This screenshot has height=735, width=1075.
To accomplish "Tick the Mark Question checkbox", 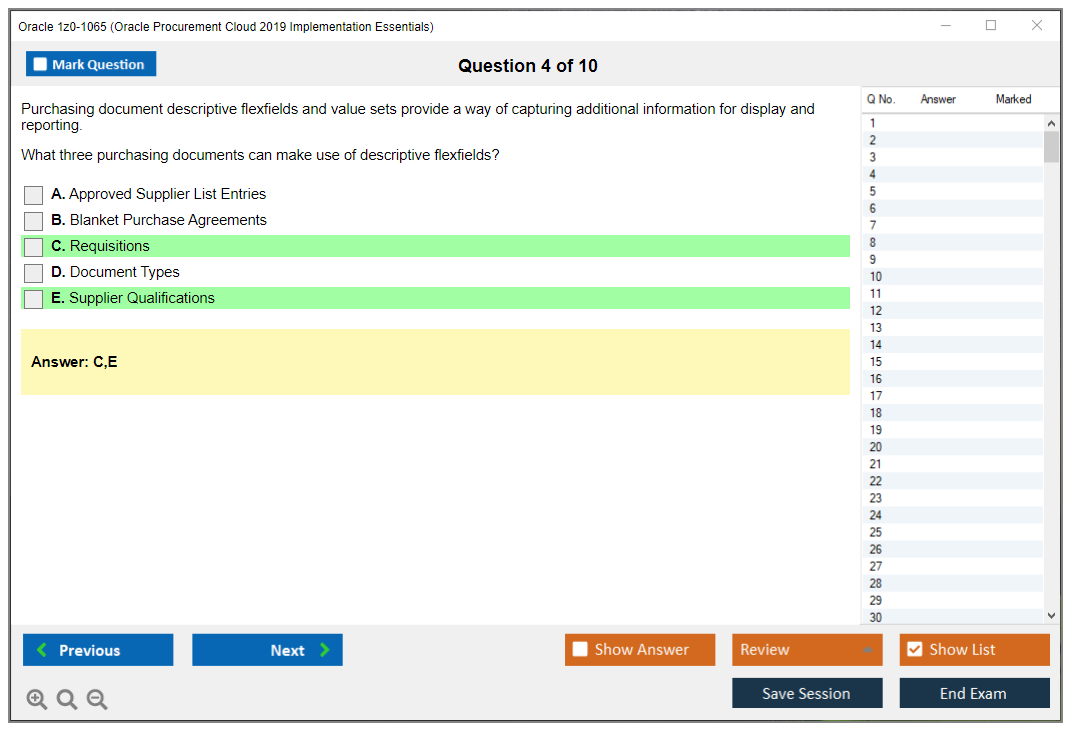I will click(x=41, y=65).
